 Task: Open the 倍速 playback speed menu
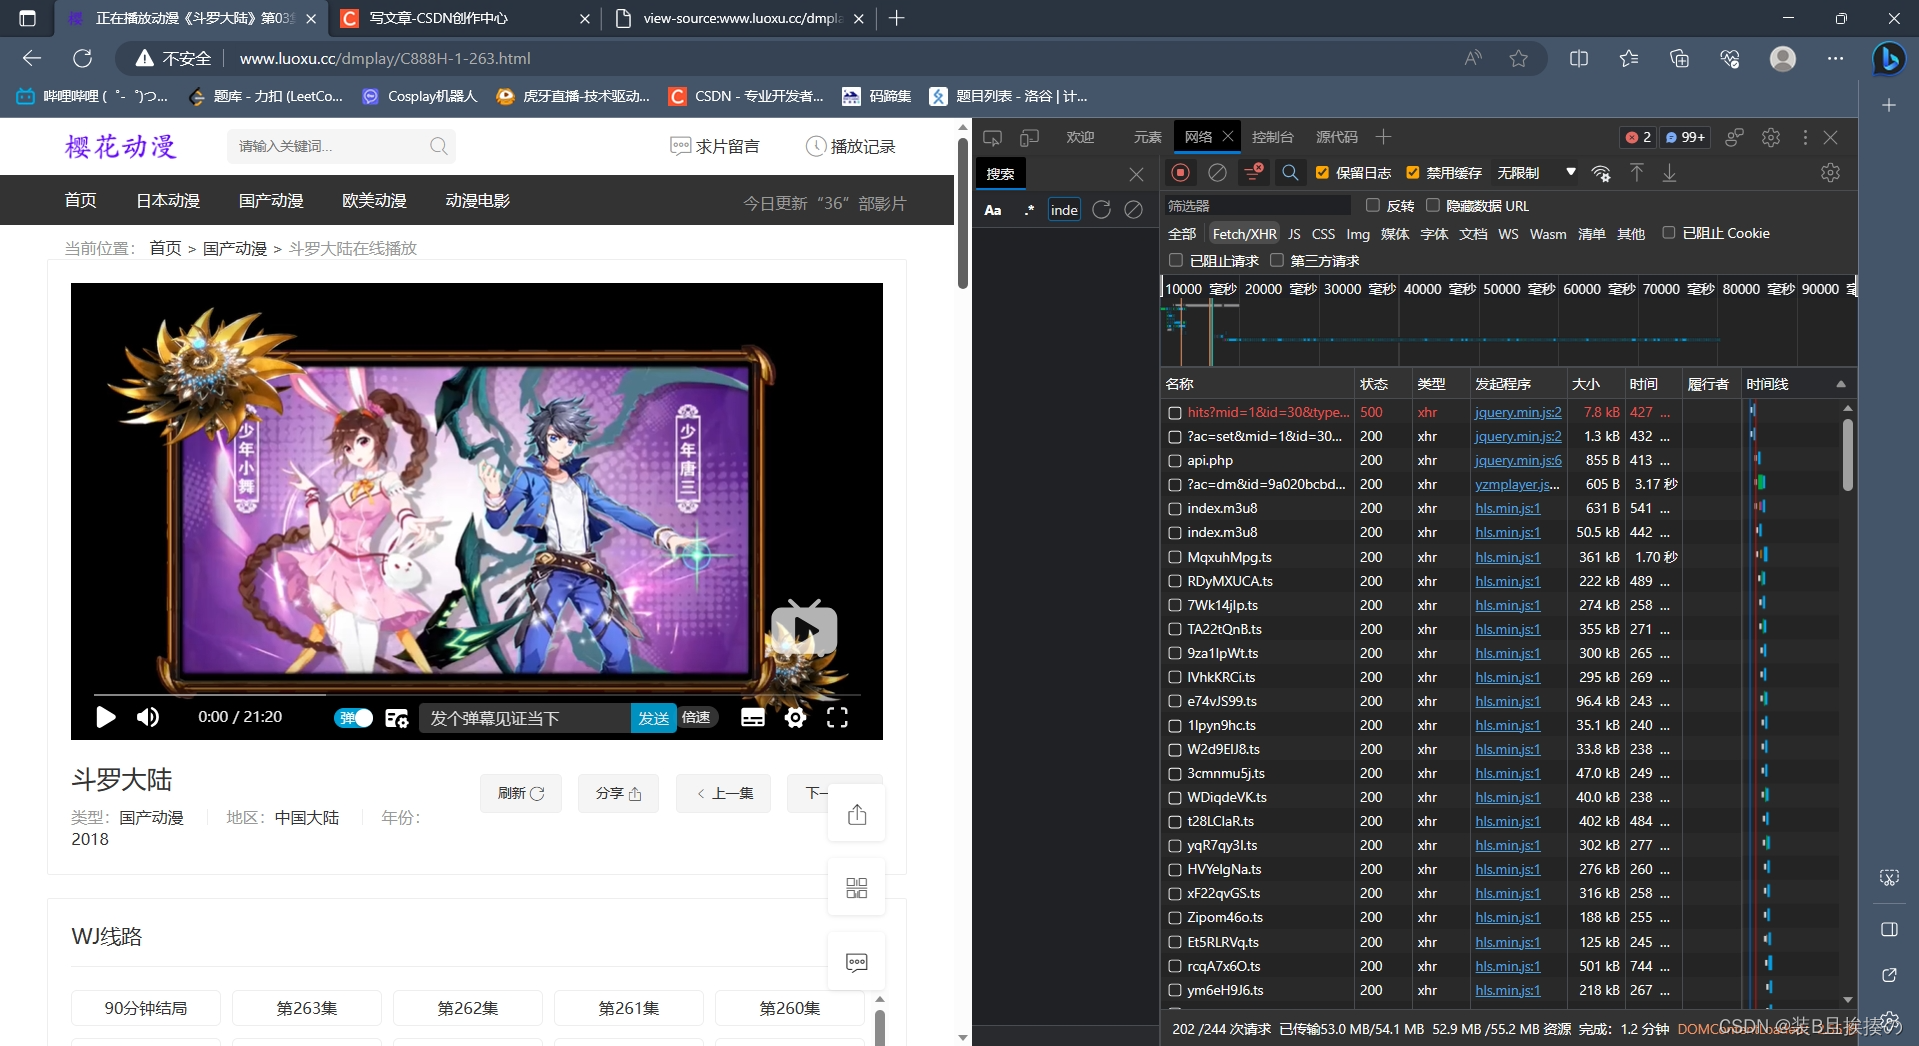(x=697, y=717)
